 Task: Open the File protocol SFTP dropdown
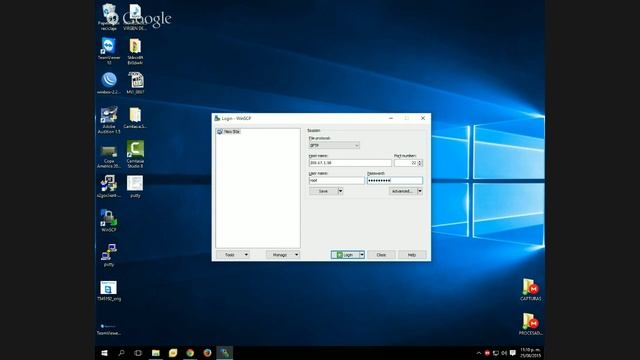tap(334, 145)
